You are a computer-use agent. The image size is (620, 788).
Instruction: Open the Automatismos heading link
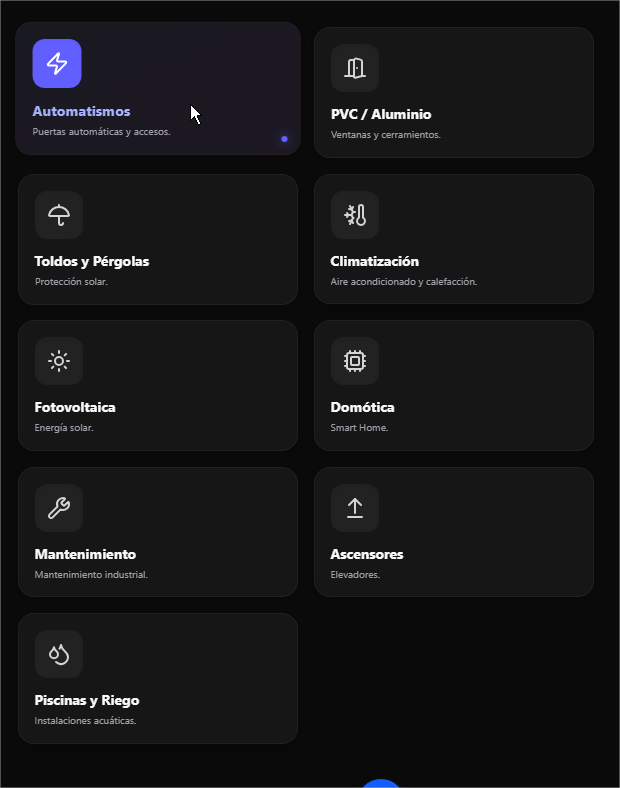coord(81,111)
